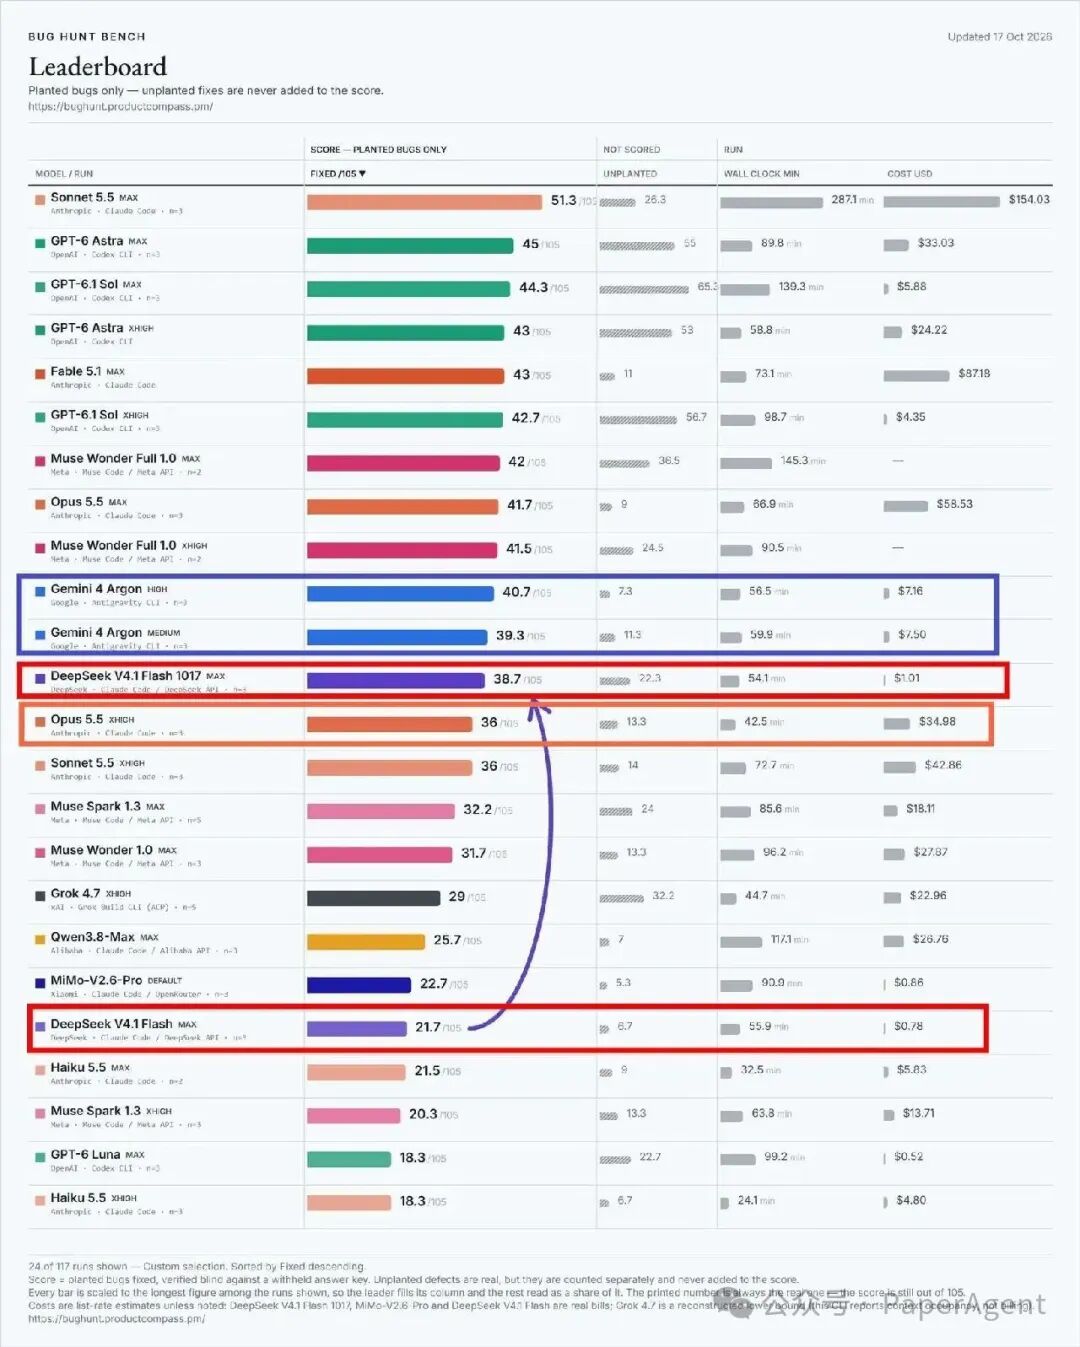Sort by the FIXED /105 column arrow
The width and height of the screenshot is (1080, 1347).
click(x=362, y=174)
